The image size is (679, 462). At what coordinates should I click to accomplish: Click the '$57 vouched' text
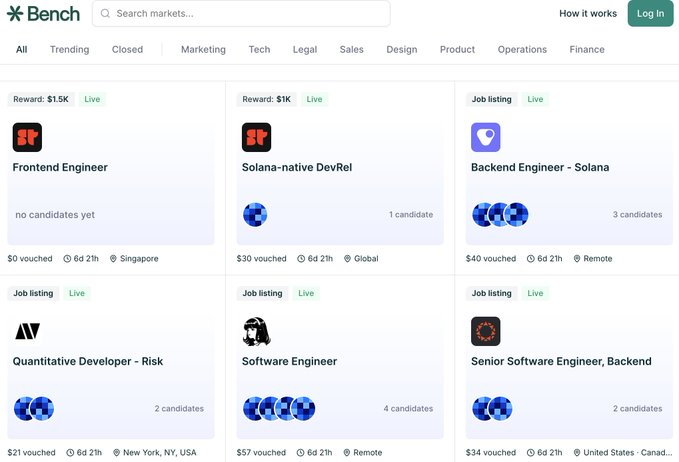coord(261,452)
